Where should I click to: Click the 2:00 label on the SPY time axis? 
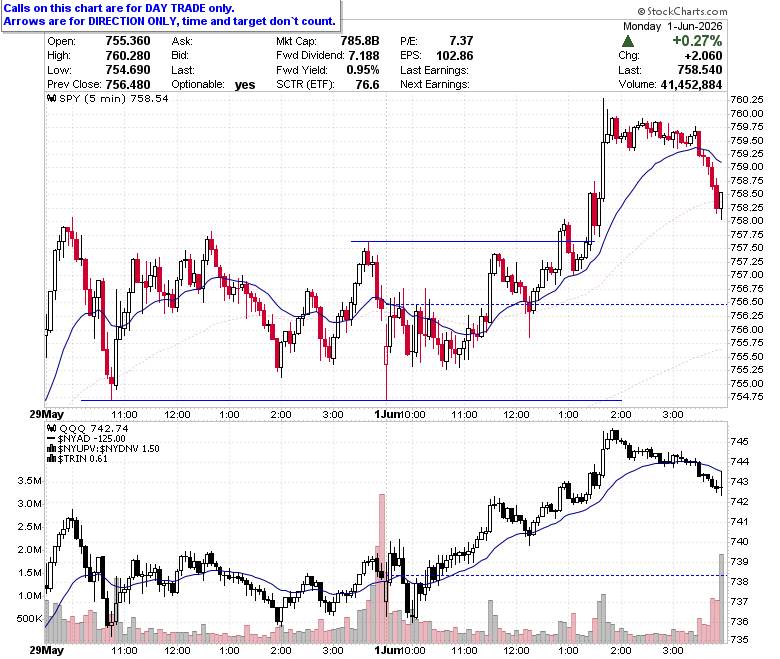(x=620, y=414)
